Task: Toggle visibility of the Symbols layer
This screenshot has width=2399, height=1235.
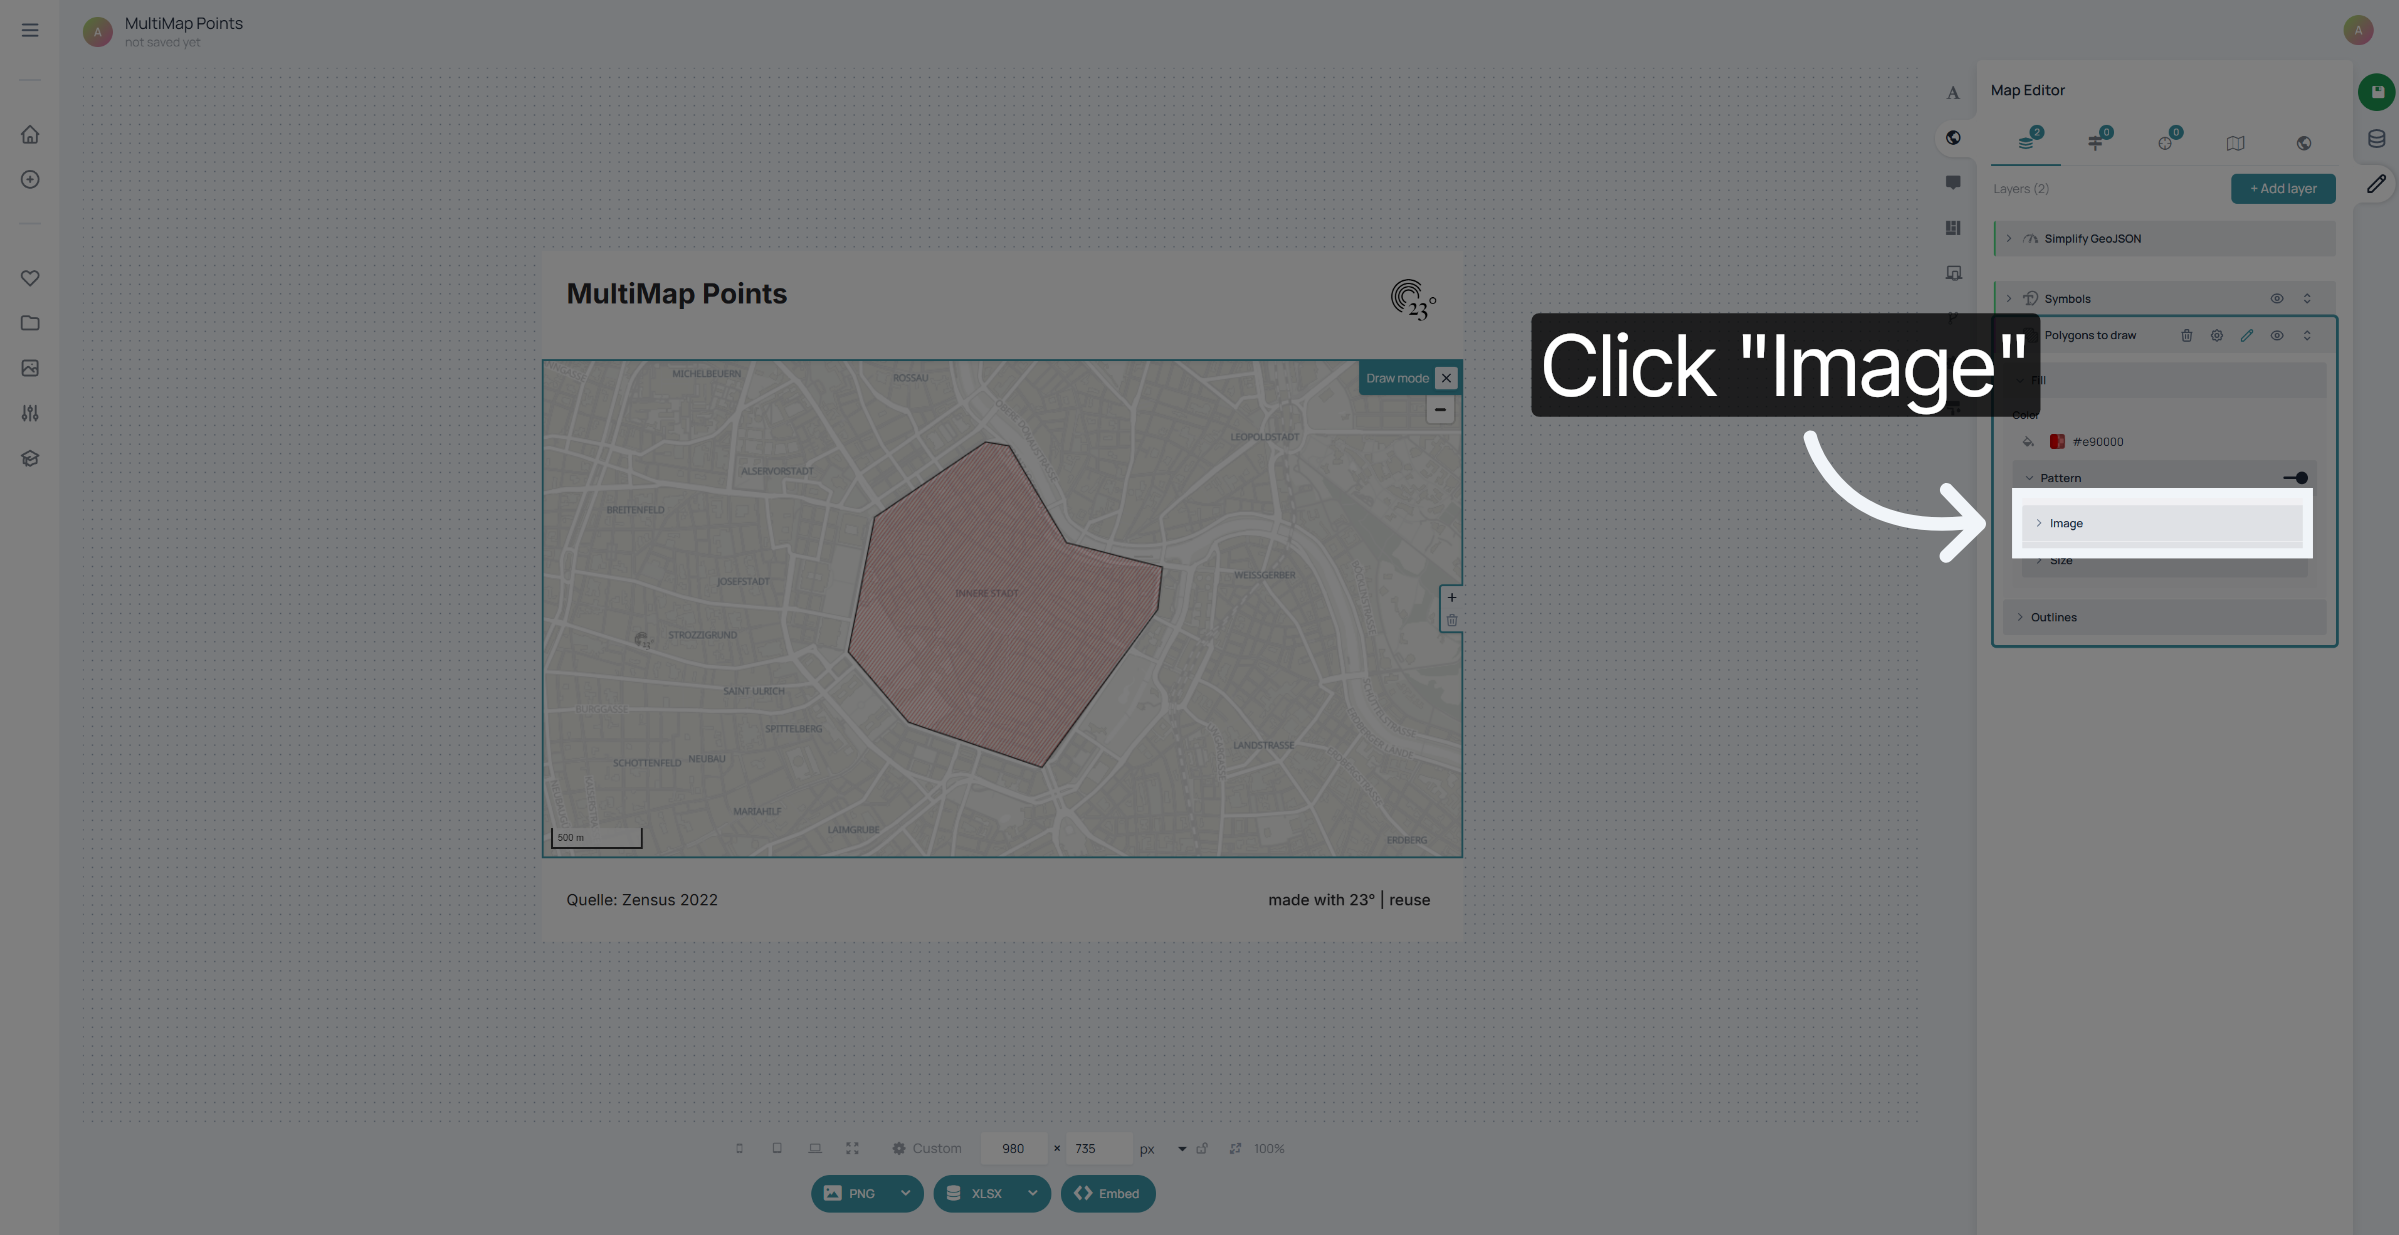Action: [x=2277, y=299]
